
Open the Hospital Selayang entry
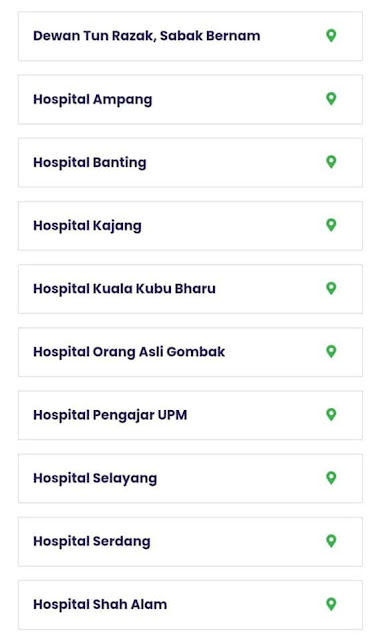pyautogui.click(x=190, y=478)
